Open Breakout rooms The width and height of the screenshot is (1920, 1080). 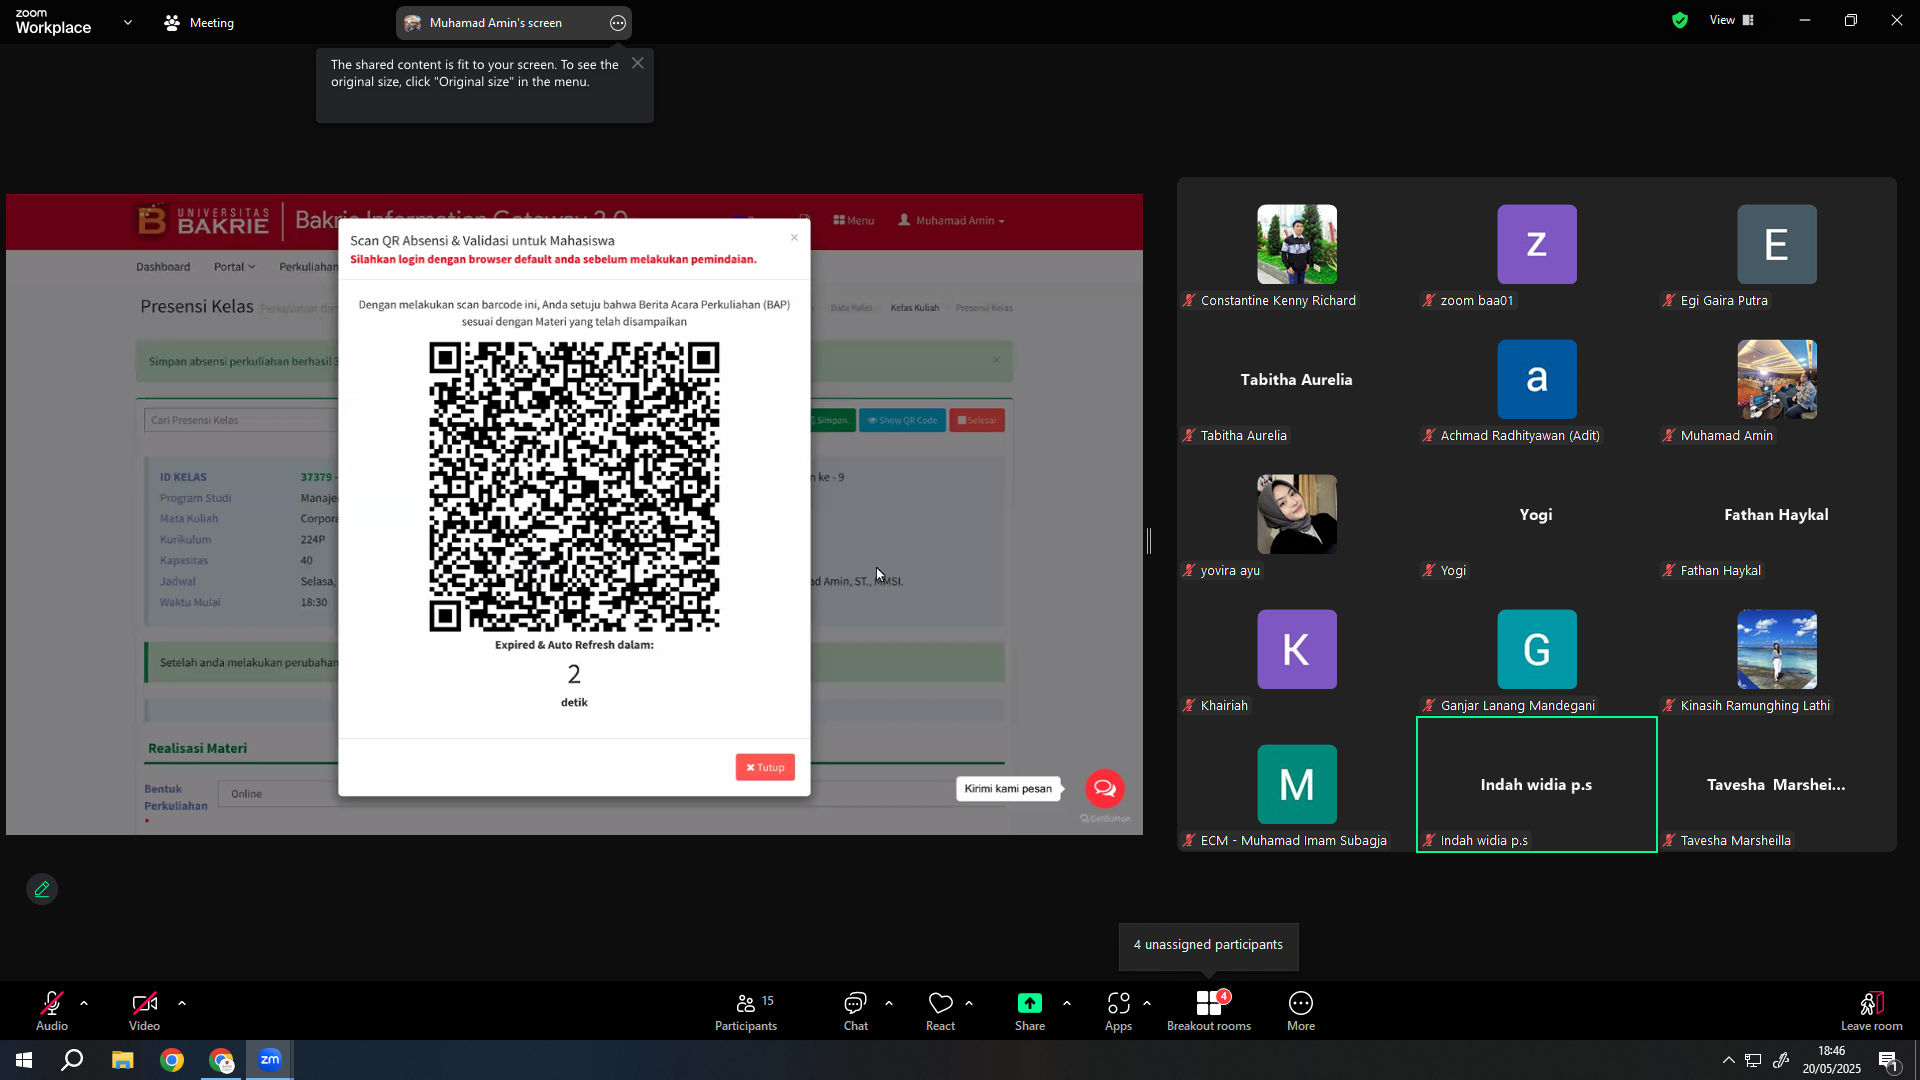coord(1209,1010)
